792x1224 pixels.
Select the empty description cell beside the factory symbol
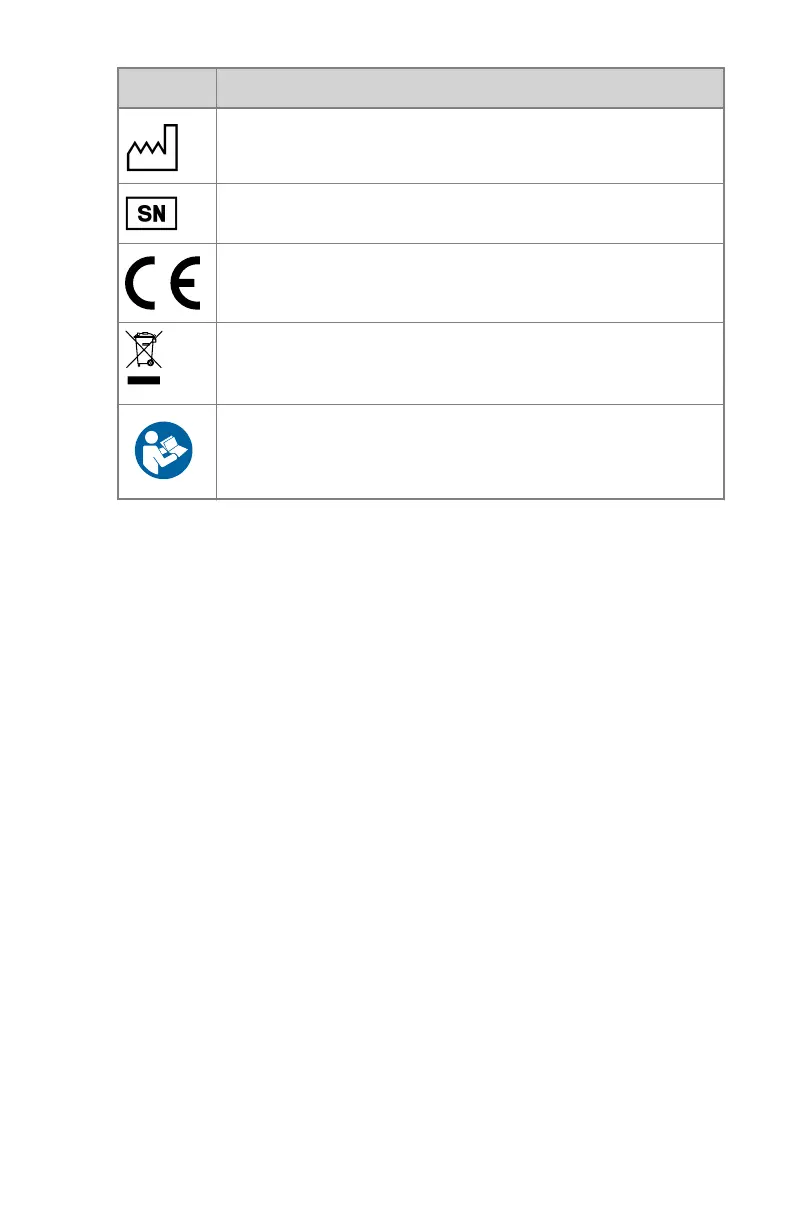(470, 146)
